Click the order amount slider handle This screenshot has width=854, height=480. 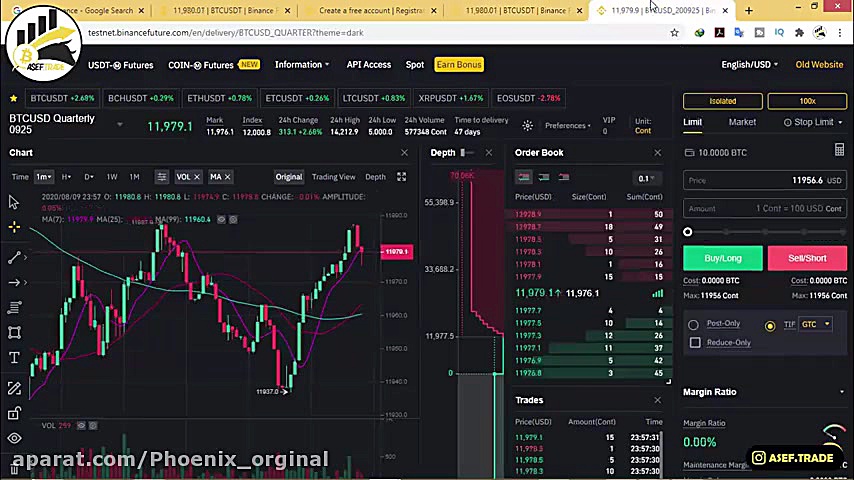[688, 232]
